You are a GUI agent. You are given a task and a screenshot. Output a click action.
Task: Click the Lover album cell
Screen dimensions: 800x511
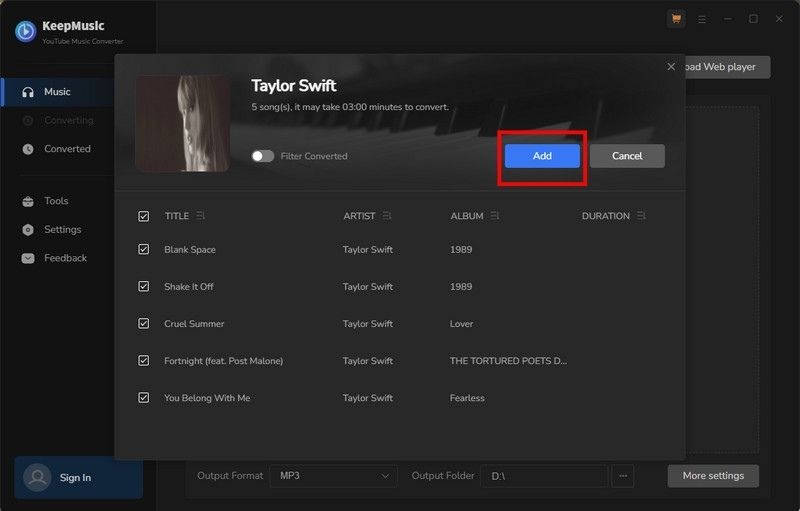pyautogui.click(x=461, y=323)
